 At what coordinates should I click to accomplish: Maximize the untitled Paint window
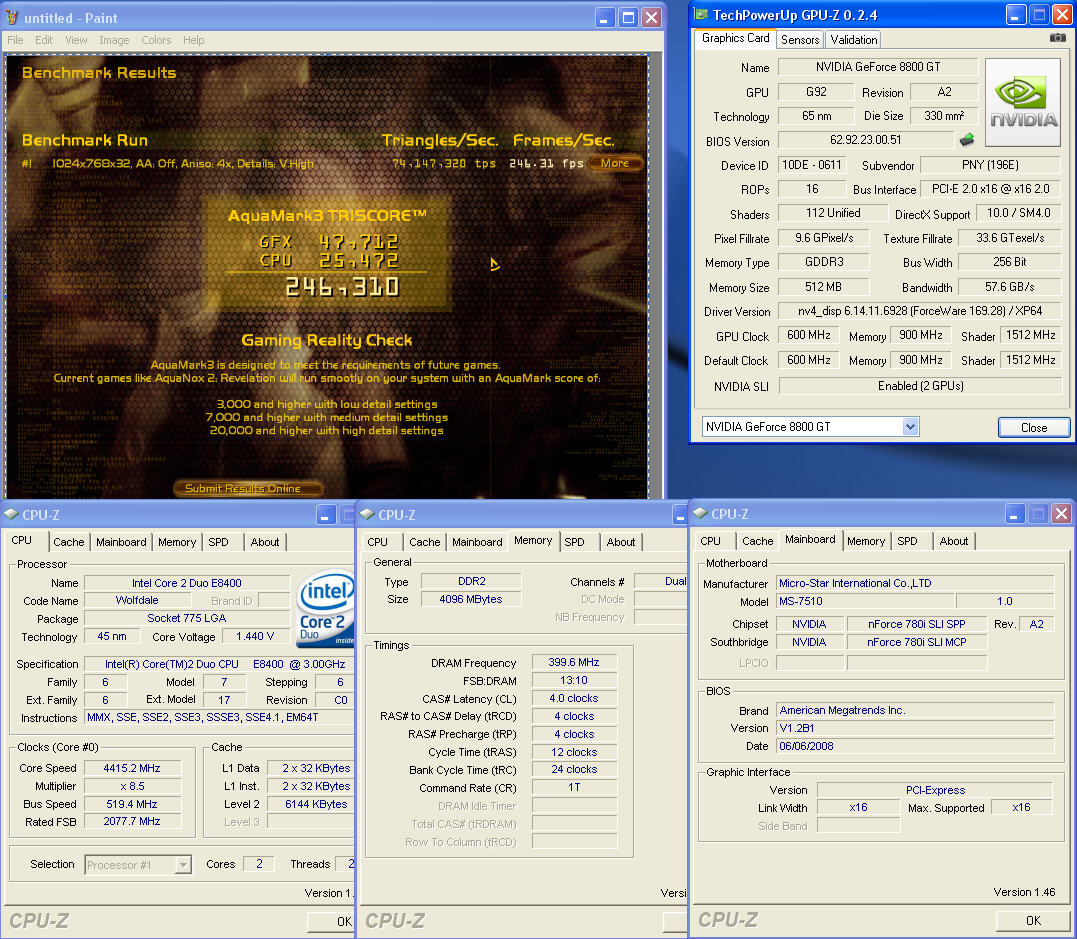pyautogui.click(x=628, y=17)
